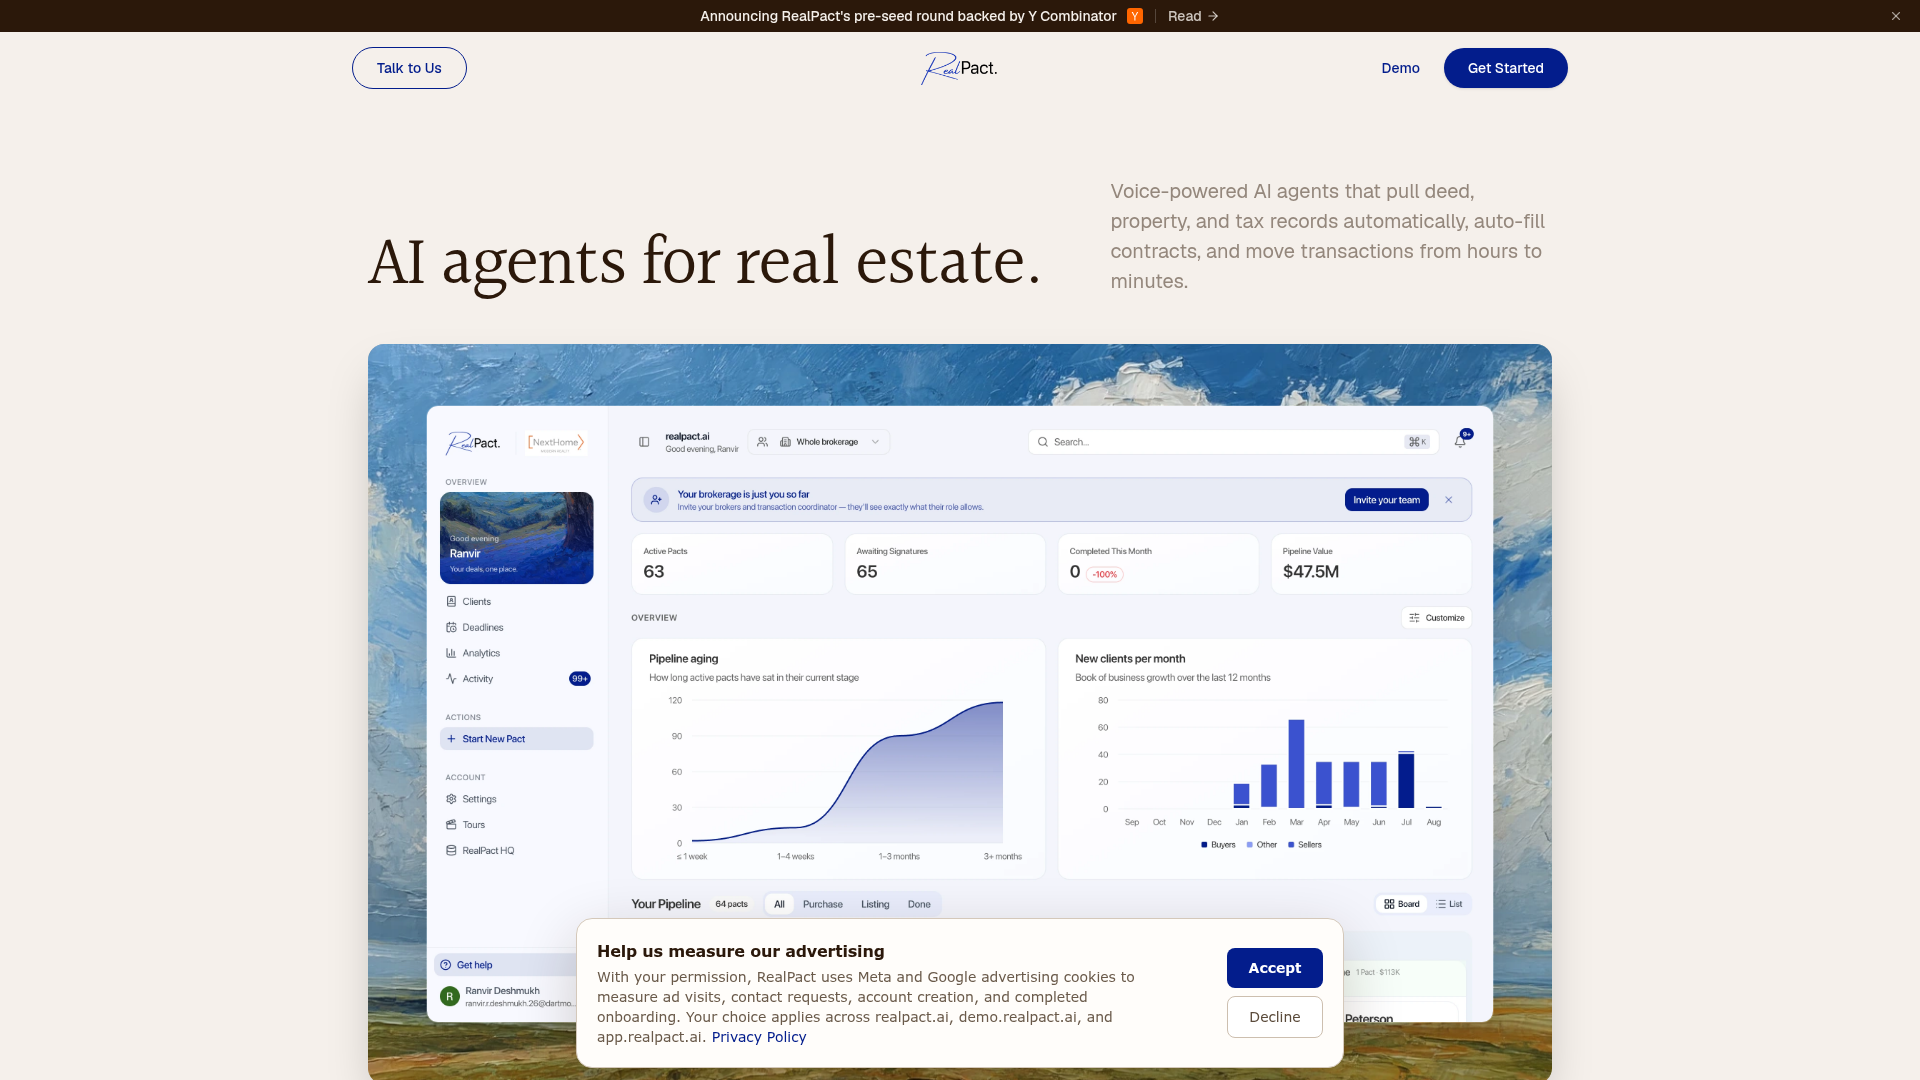The image size is (1920, 1080).
Task: Click Start New Pact
Action: point(516,739)
